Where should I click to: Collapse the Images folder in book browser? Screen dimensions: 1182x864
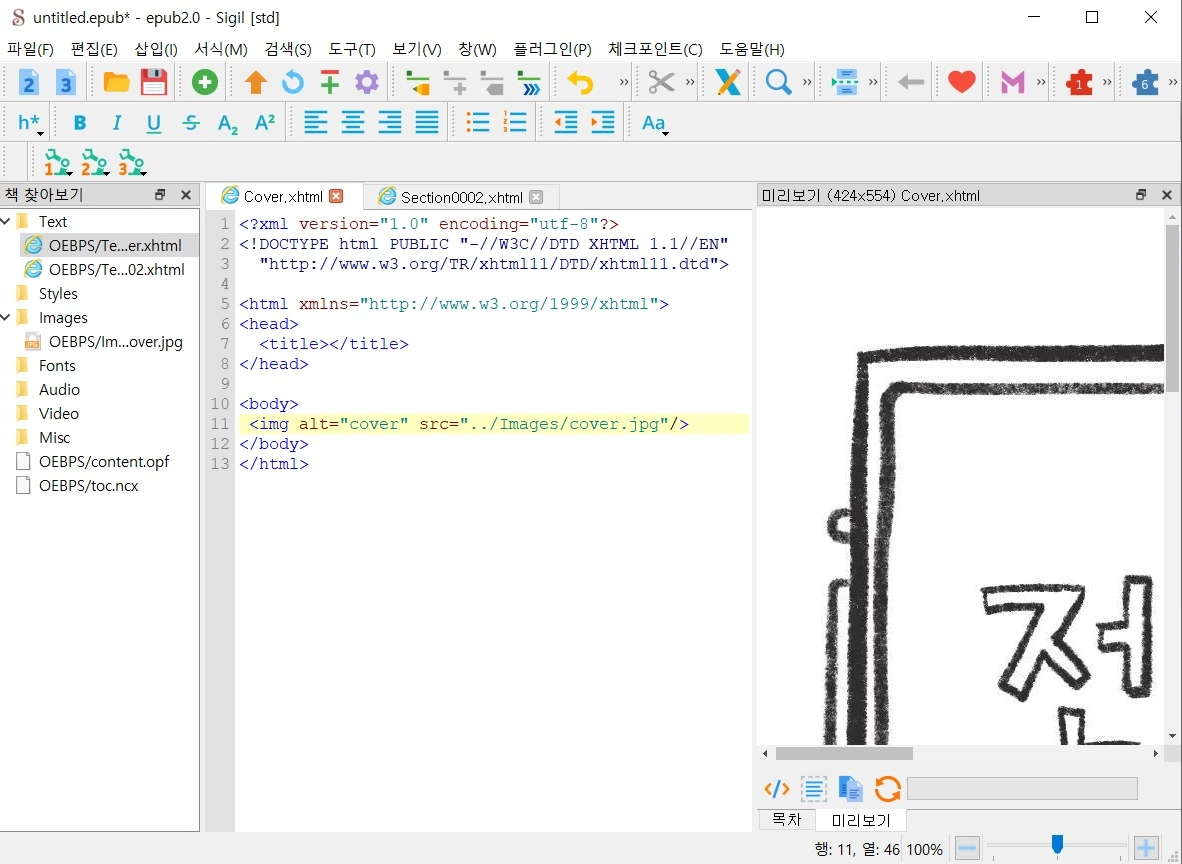[7, 318]
